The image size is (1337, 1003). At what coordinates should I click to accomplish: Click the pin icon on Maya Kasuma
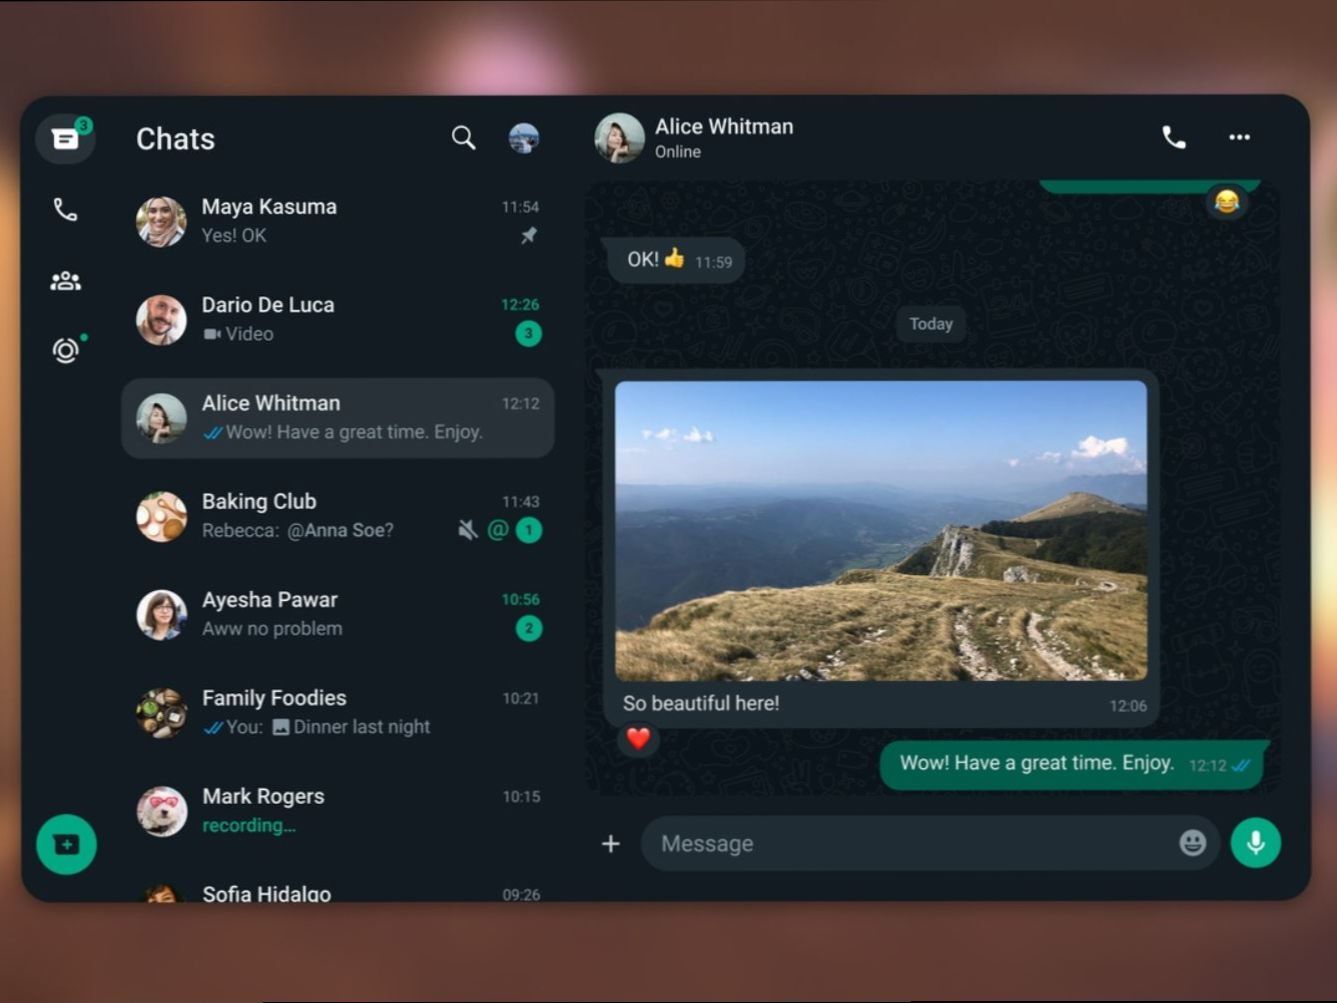point(529,236)
